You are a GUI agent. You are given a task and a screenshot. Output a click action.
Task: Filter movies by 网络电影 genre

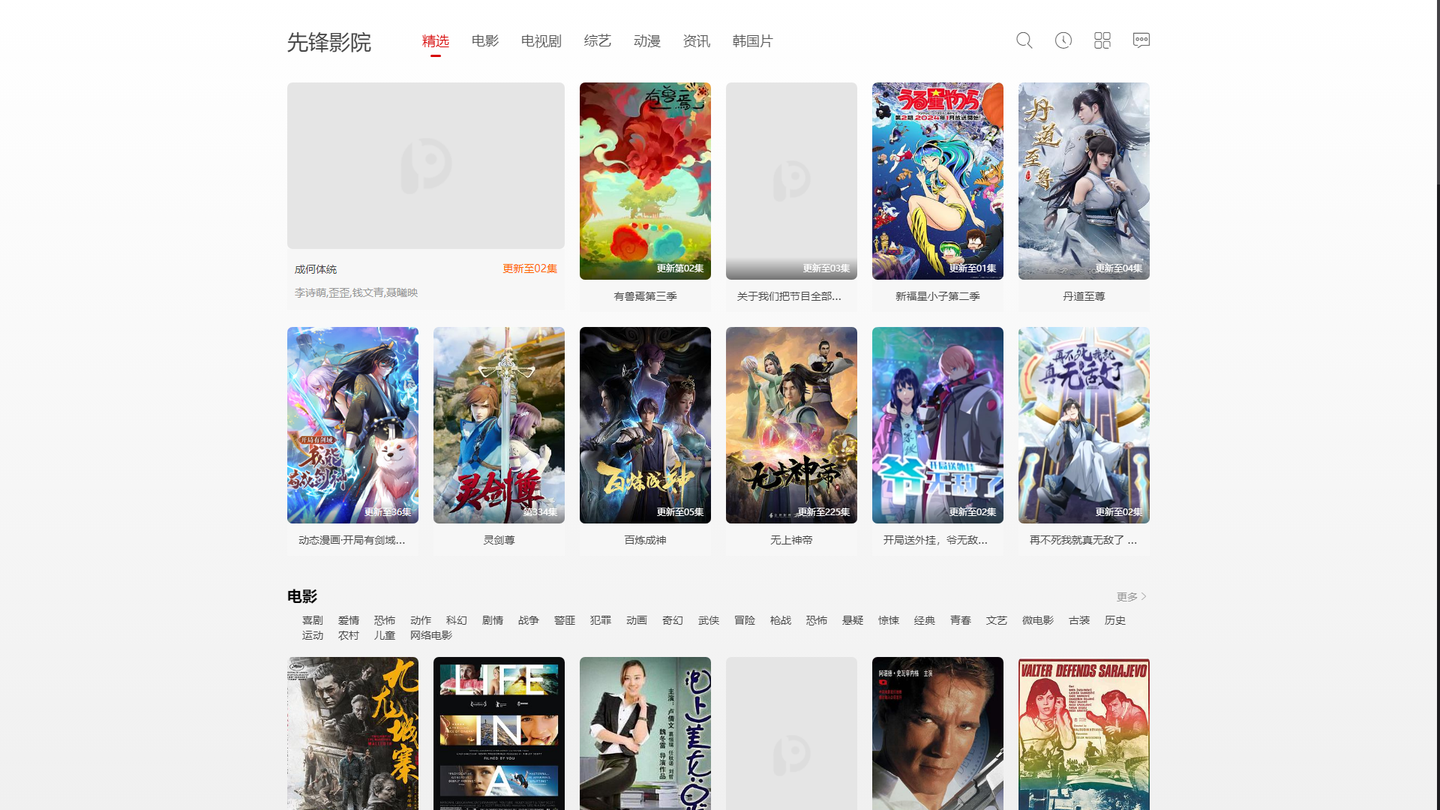point(431,635)
